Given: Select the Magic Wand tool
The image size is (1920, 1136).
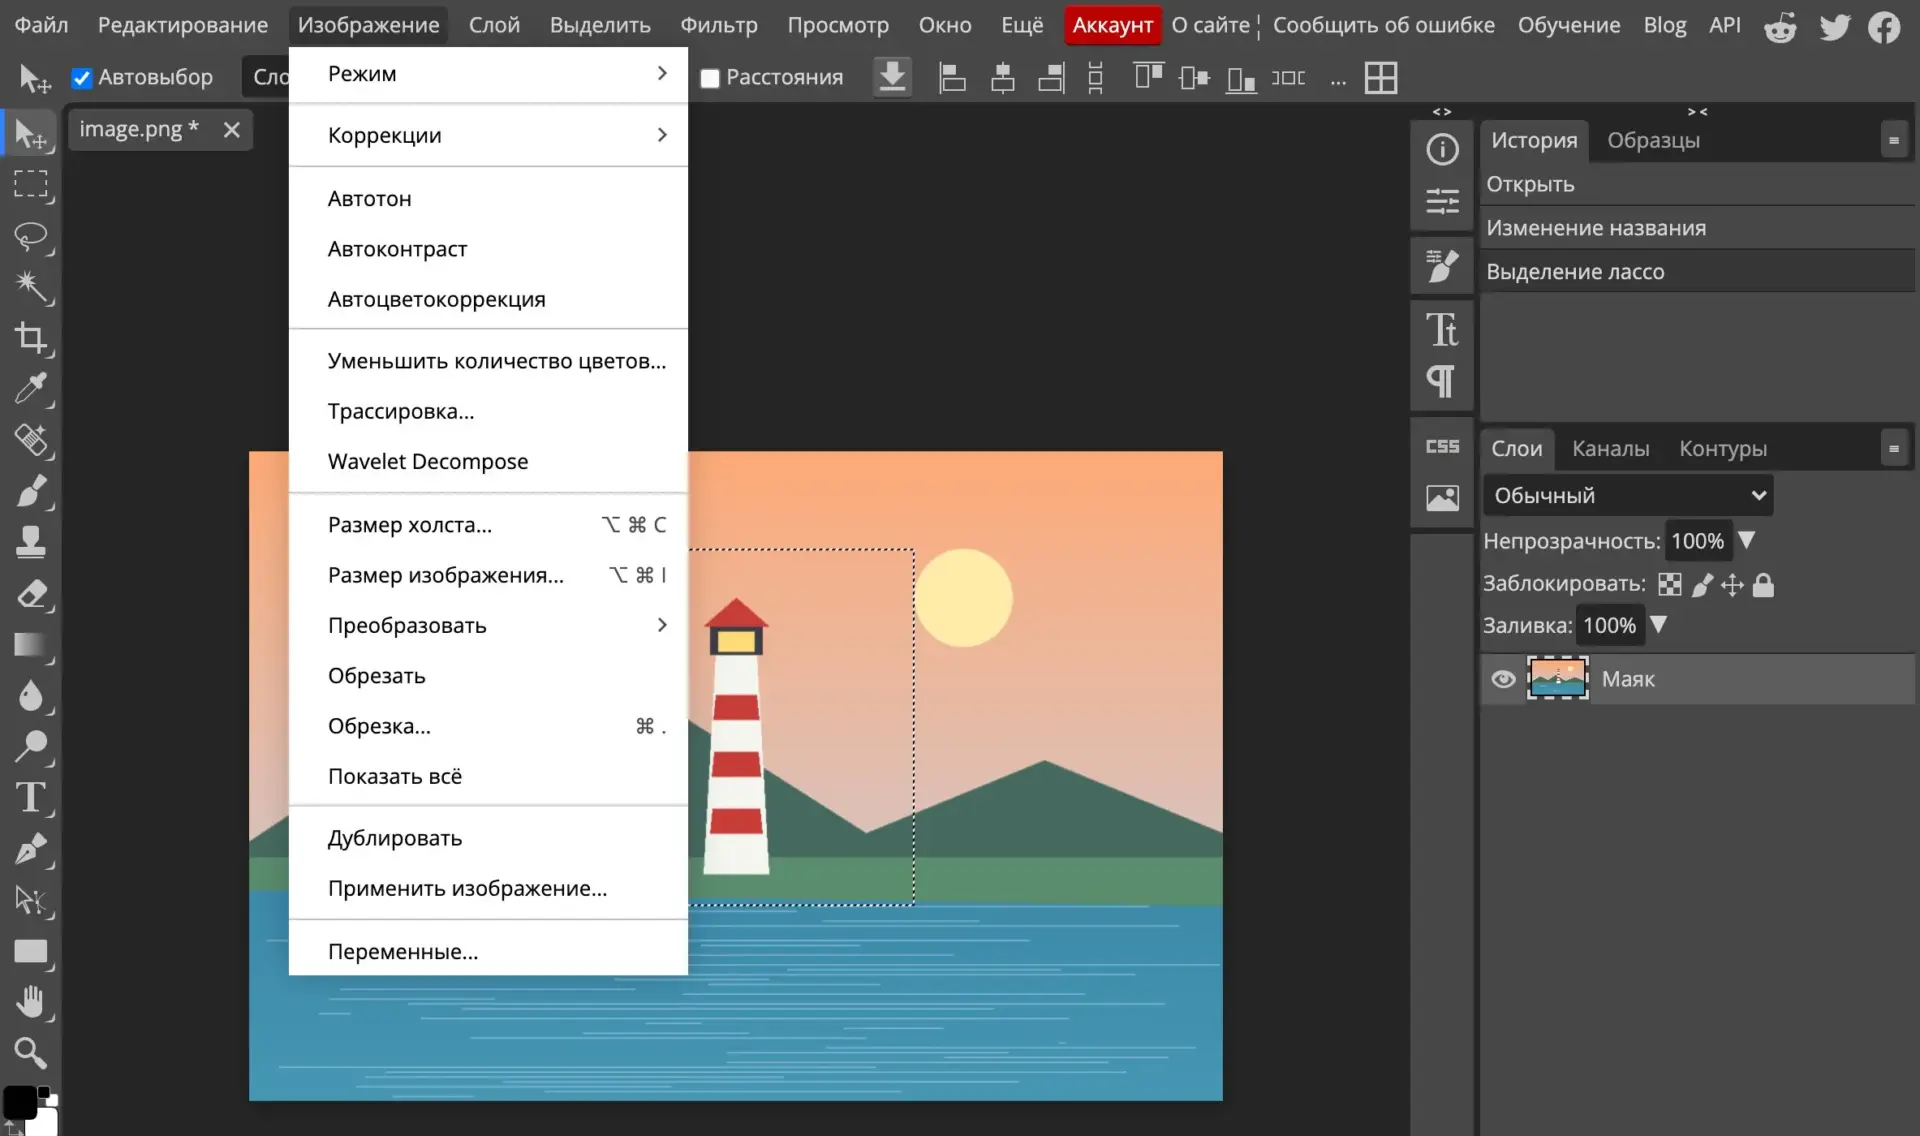Looking at the screenshot, I should (x=30, y=287).
